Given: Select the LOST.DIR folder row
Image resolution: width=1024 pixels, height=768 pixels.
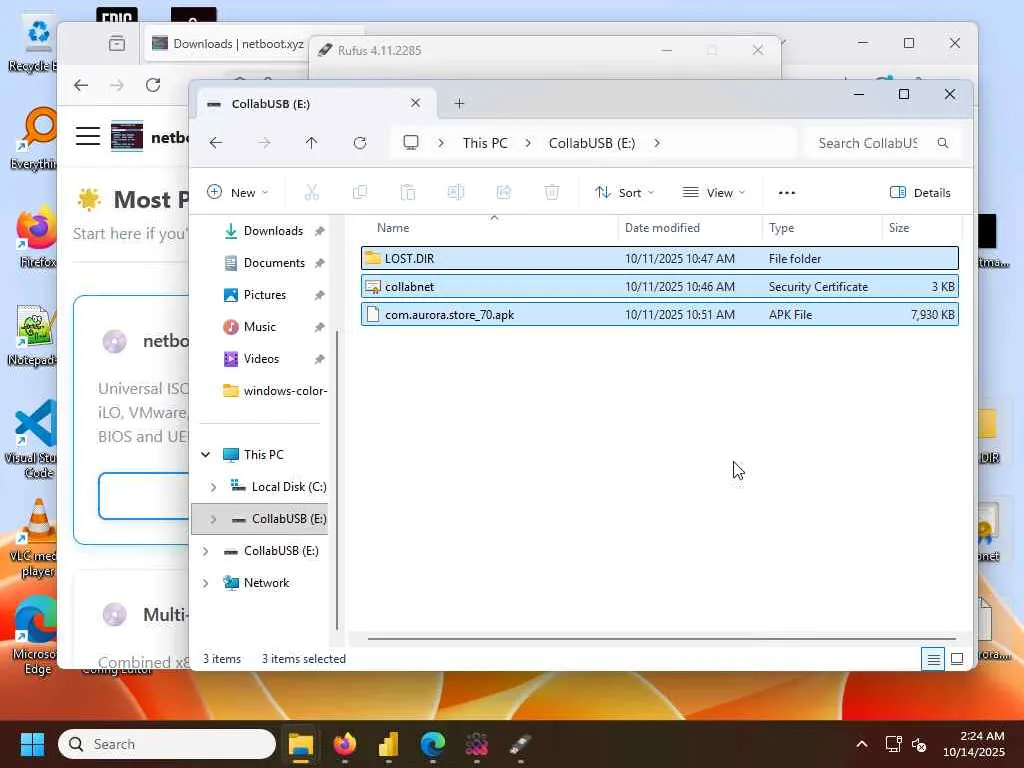Looking at the screenshot, I should tap(660, 258).
